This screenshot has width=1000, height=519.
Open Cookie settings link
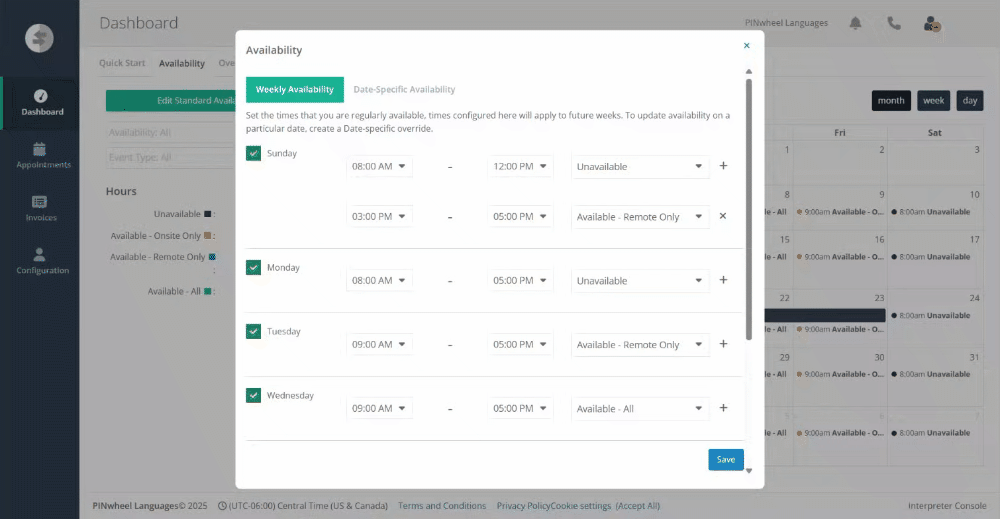point(581,506)
